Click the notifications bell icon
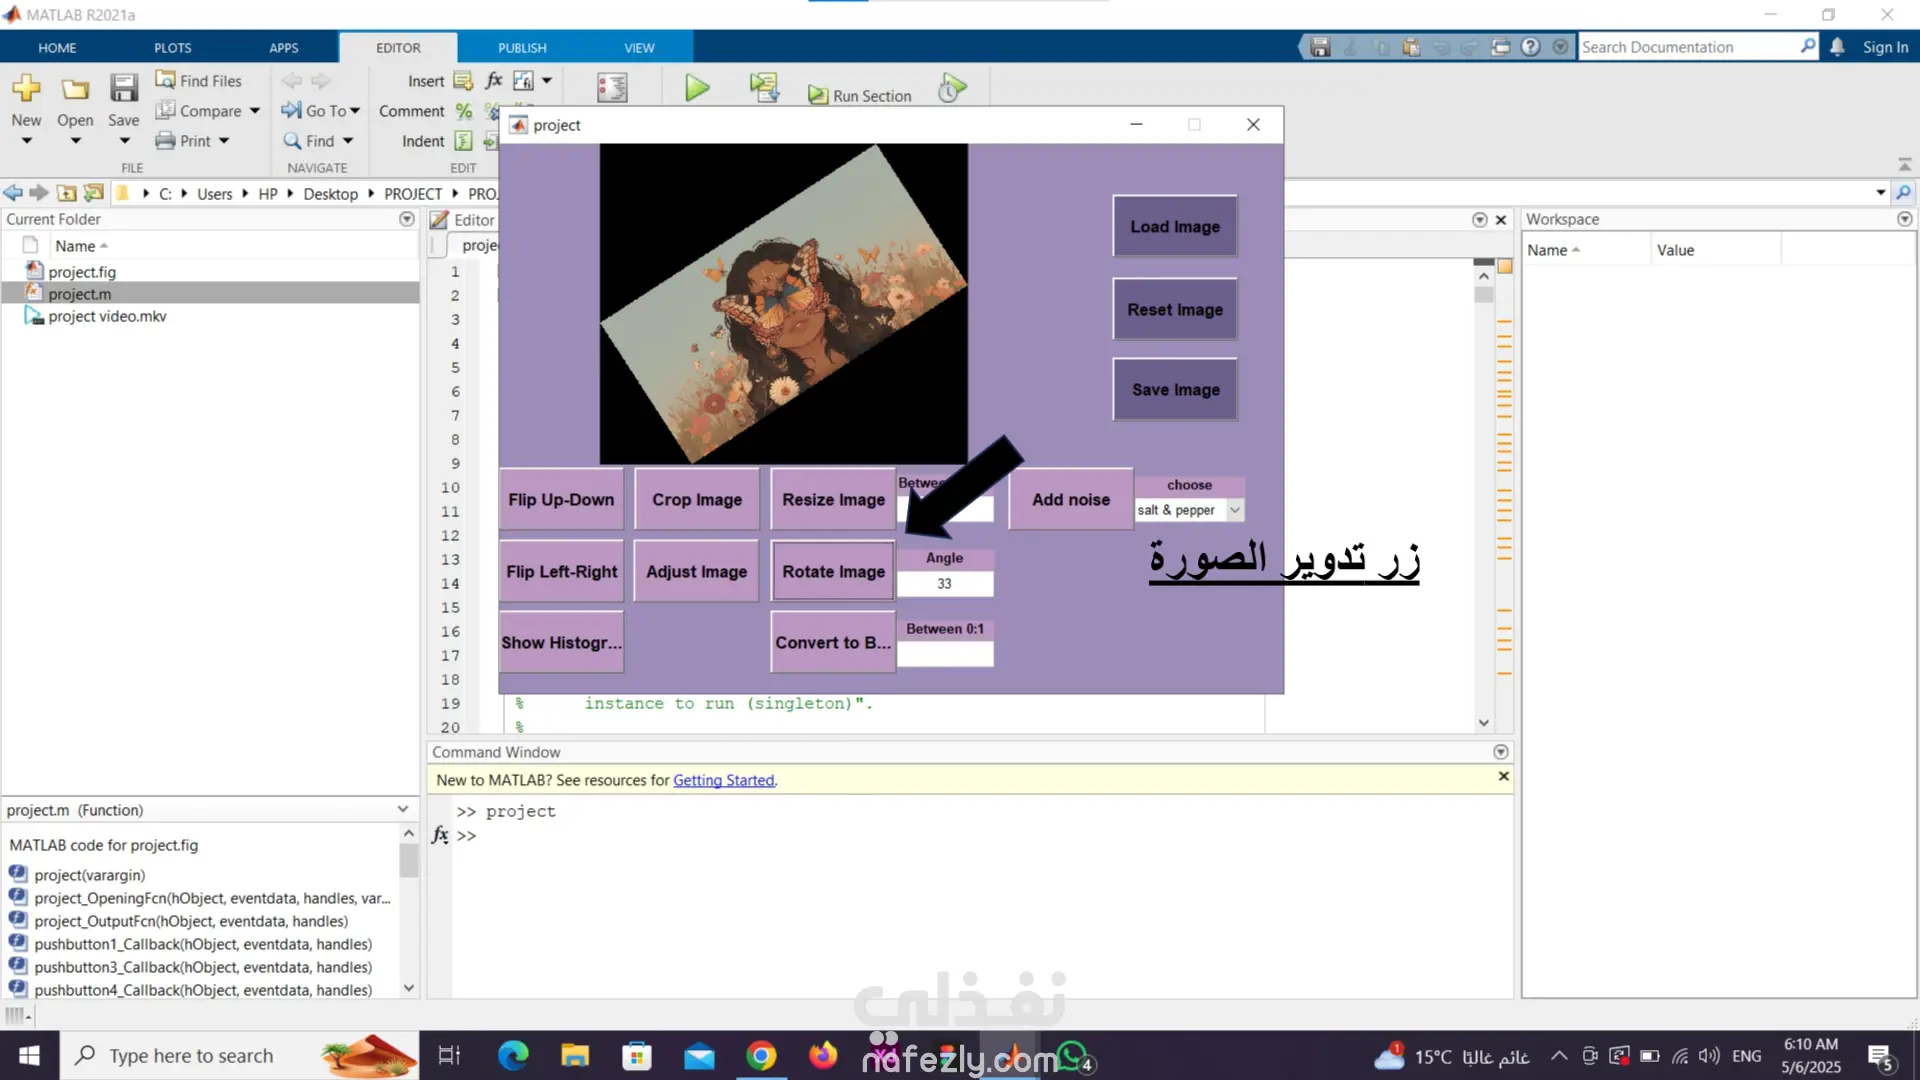The image size is (1920, 1080). 1837,47
